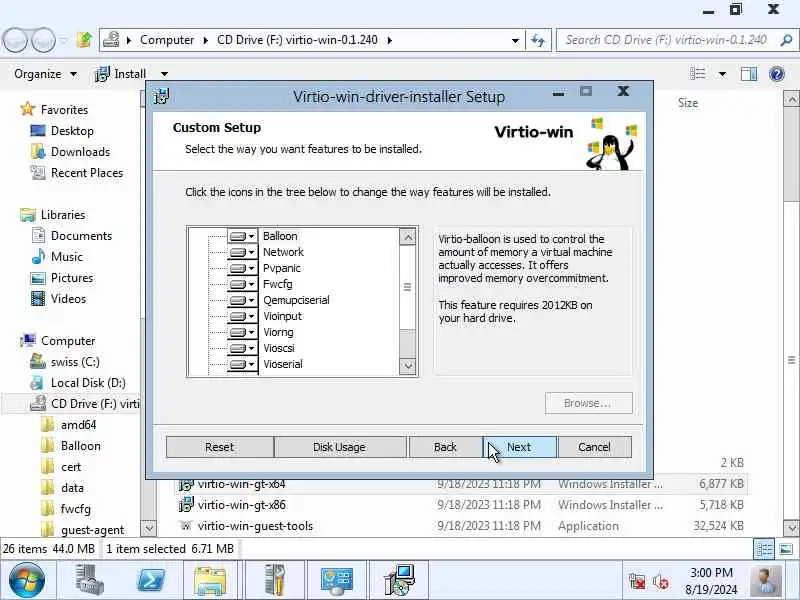The image size is (800, 600).
Task: Open the address bar history dropdown
Action: (515, 40)
